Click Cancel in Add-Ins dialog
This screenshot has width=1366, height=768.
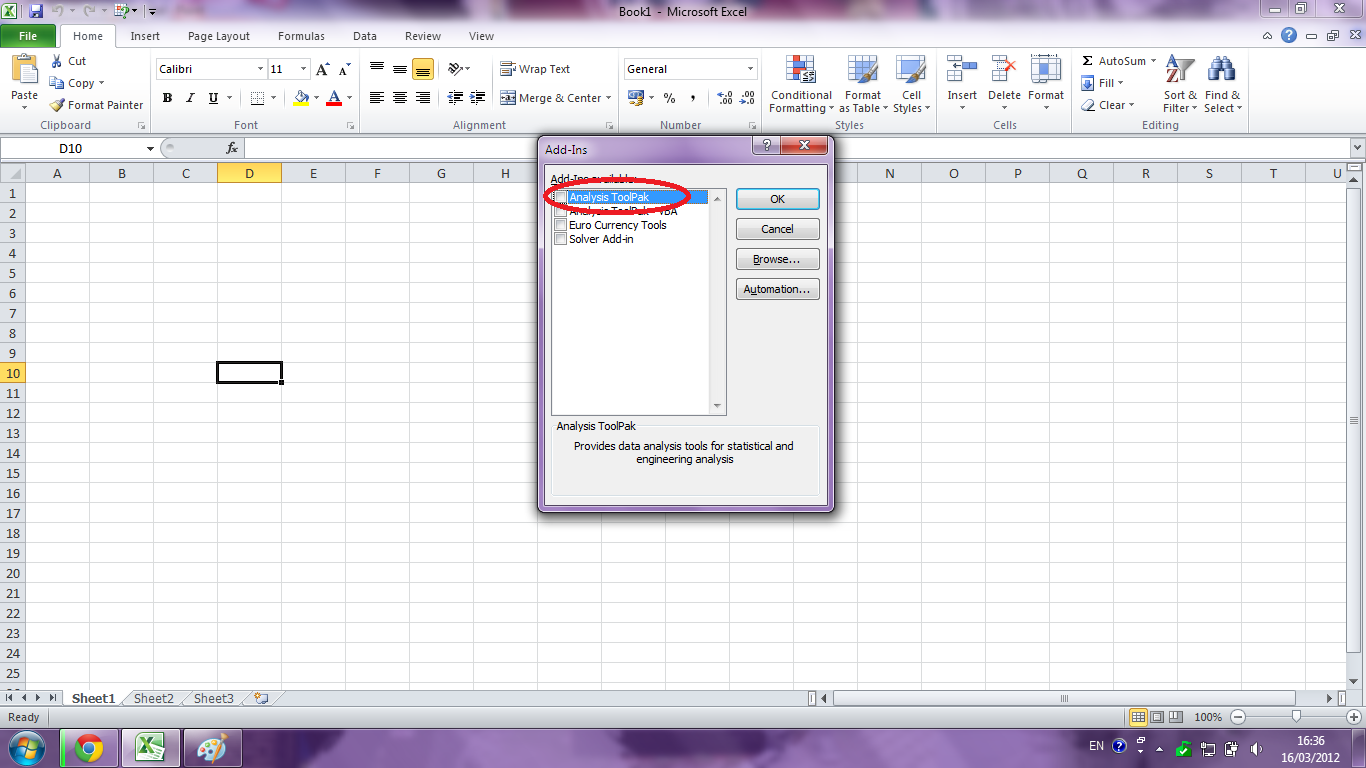[778, 229]
